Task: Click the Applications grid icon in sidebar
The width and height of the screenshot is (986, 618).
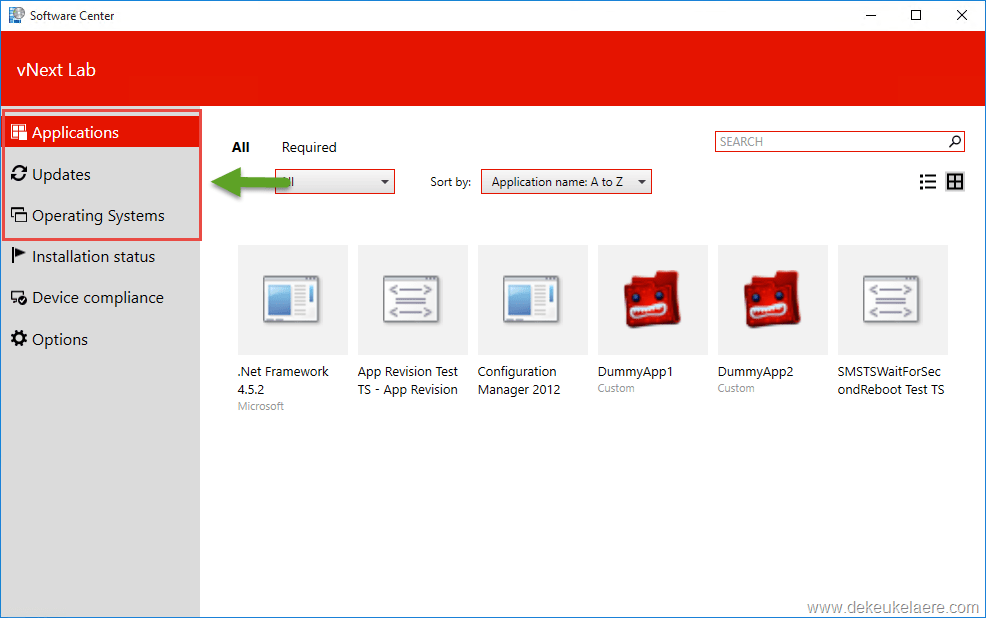Action: pyautogui.click(x=19, y=132)
